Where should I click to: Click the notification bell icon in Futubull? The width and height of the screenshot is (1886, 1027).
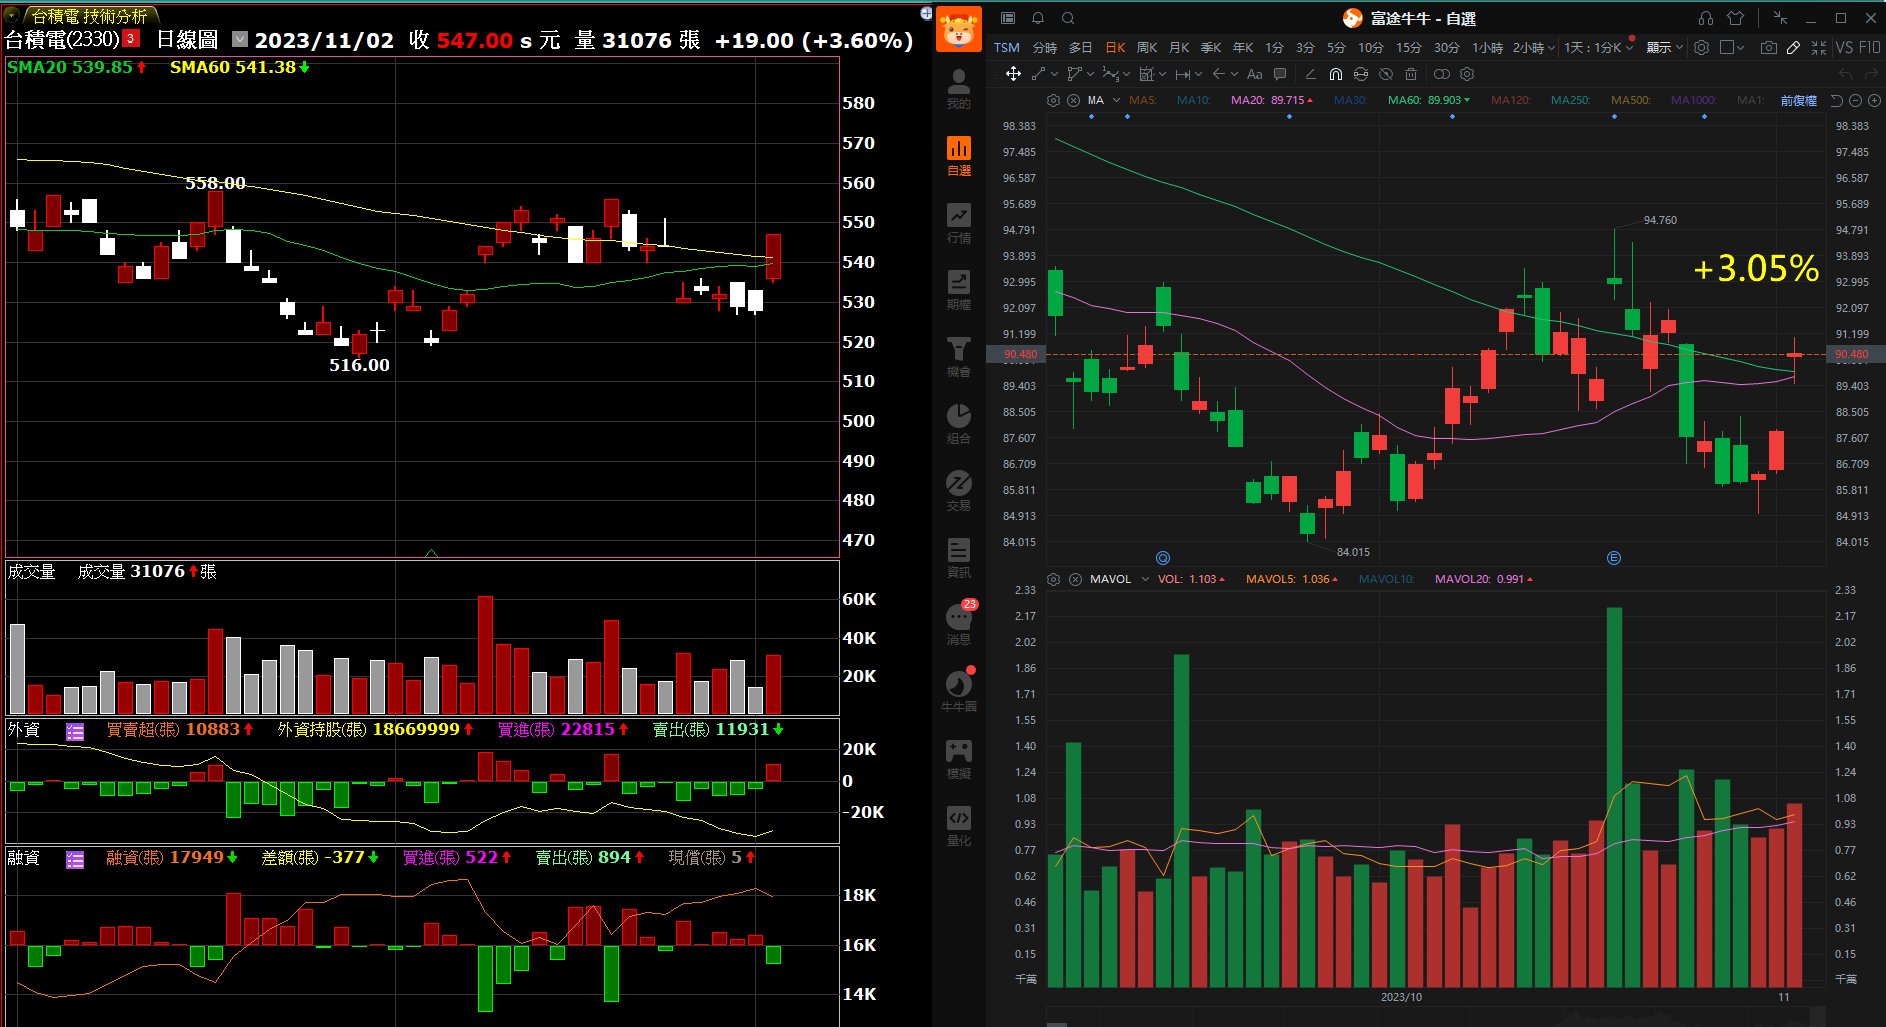(x=1038, y=18)
